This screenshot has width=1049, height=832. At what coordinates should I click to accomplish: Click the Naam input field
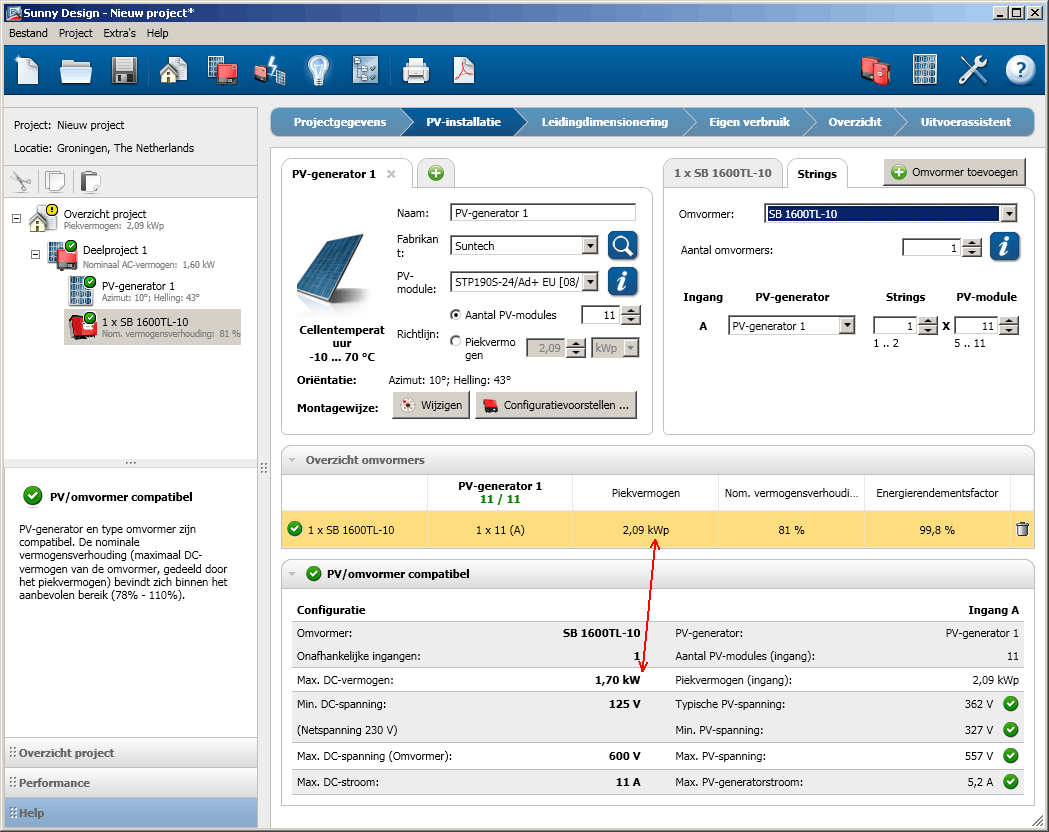click(543, 213)
